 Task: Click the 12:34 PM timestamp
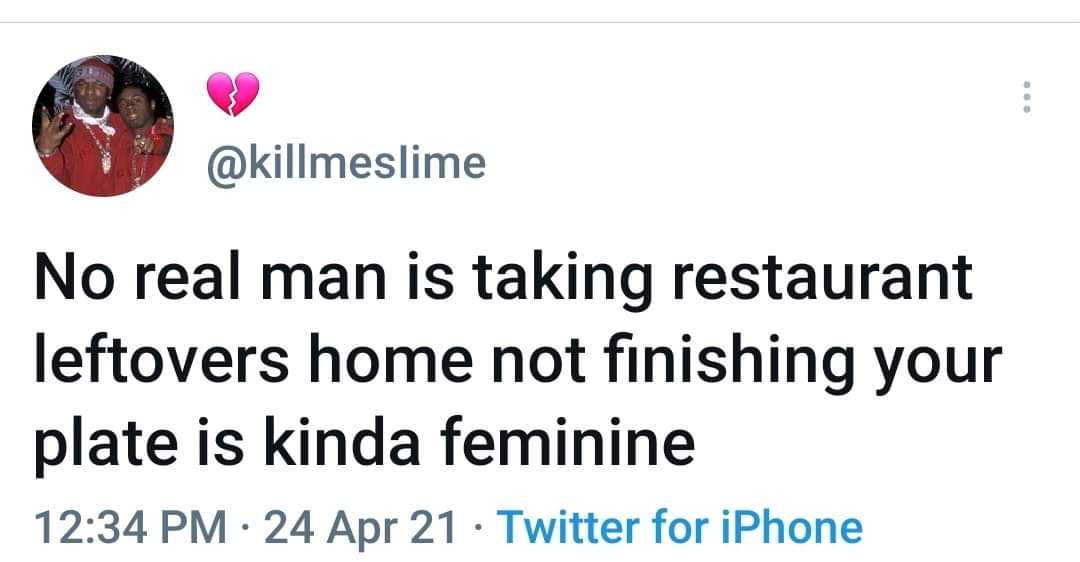tap(129, 527)
